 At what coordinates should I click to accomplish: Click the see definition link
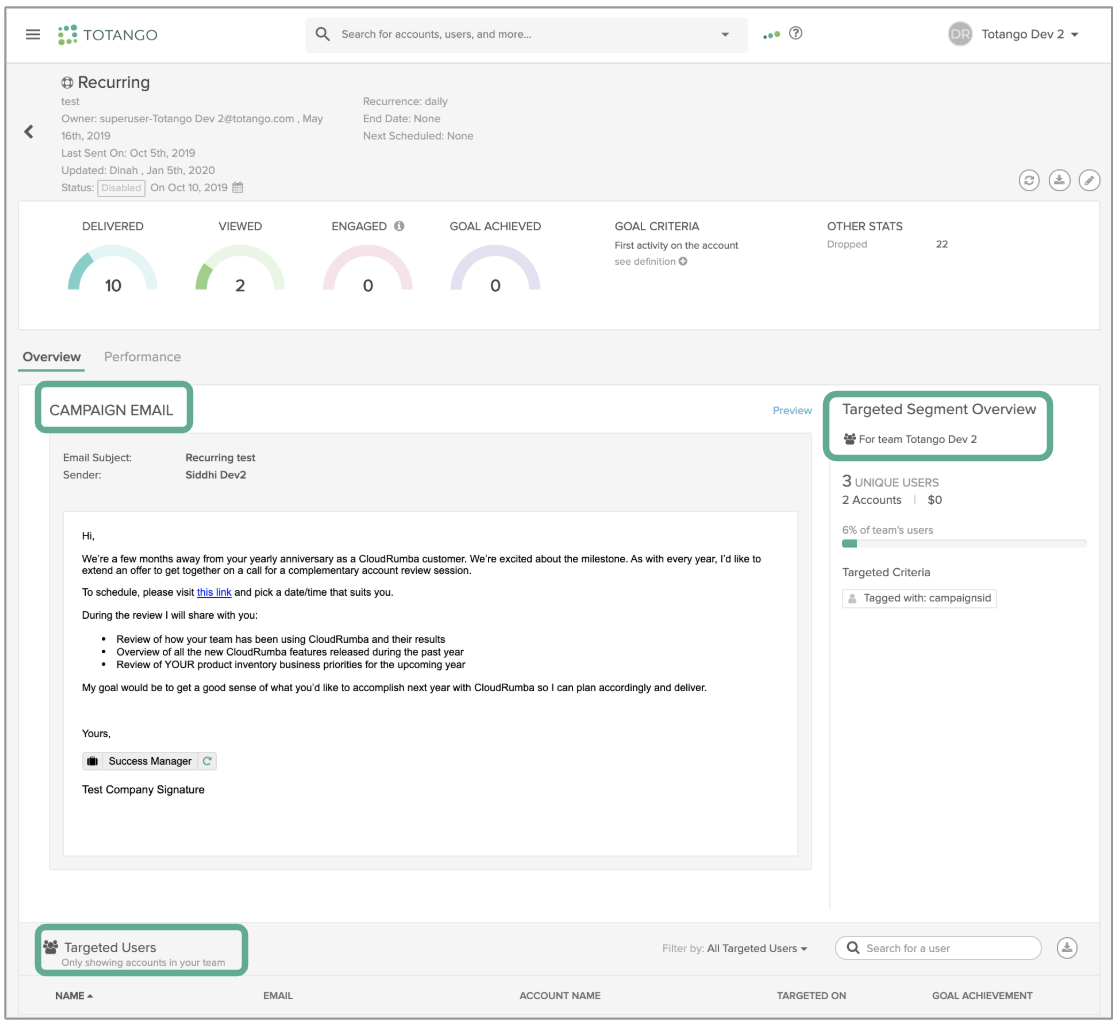tap(645, 262)
